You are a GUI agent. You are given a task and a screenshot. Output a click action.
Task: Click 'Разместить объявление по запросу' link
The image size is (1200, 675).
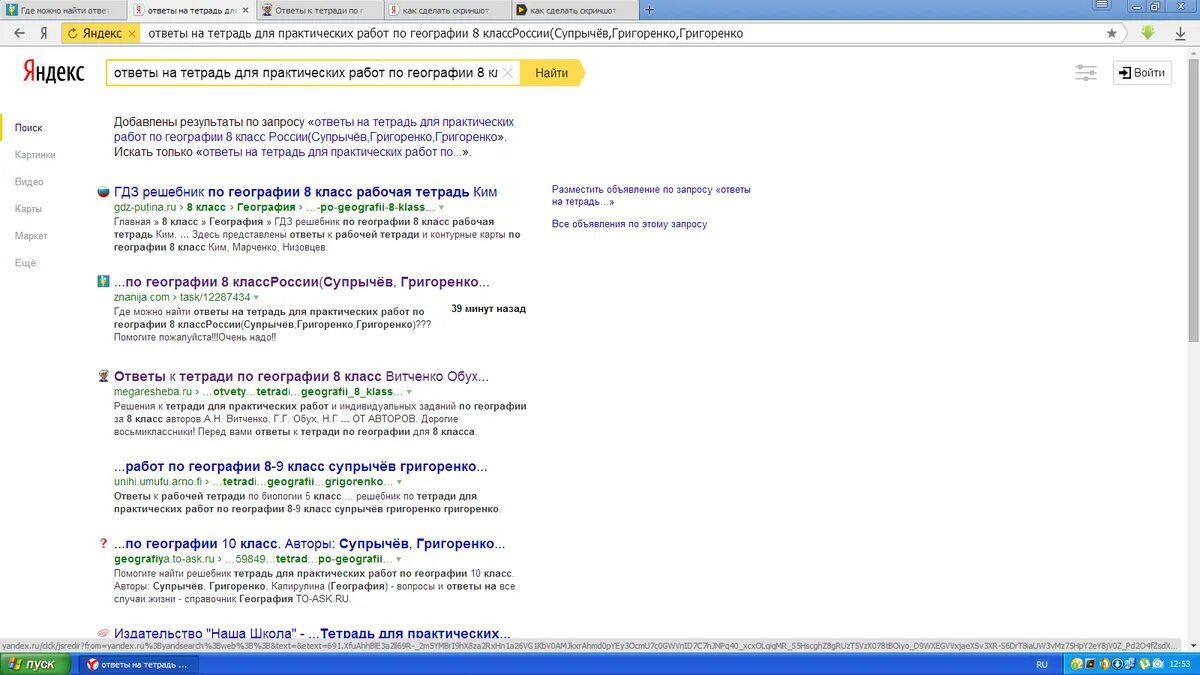(x=651, y=195)
